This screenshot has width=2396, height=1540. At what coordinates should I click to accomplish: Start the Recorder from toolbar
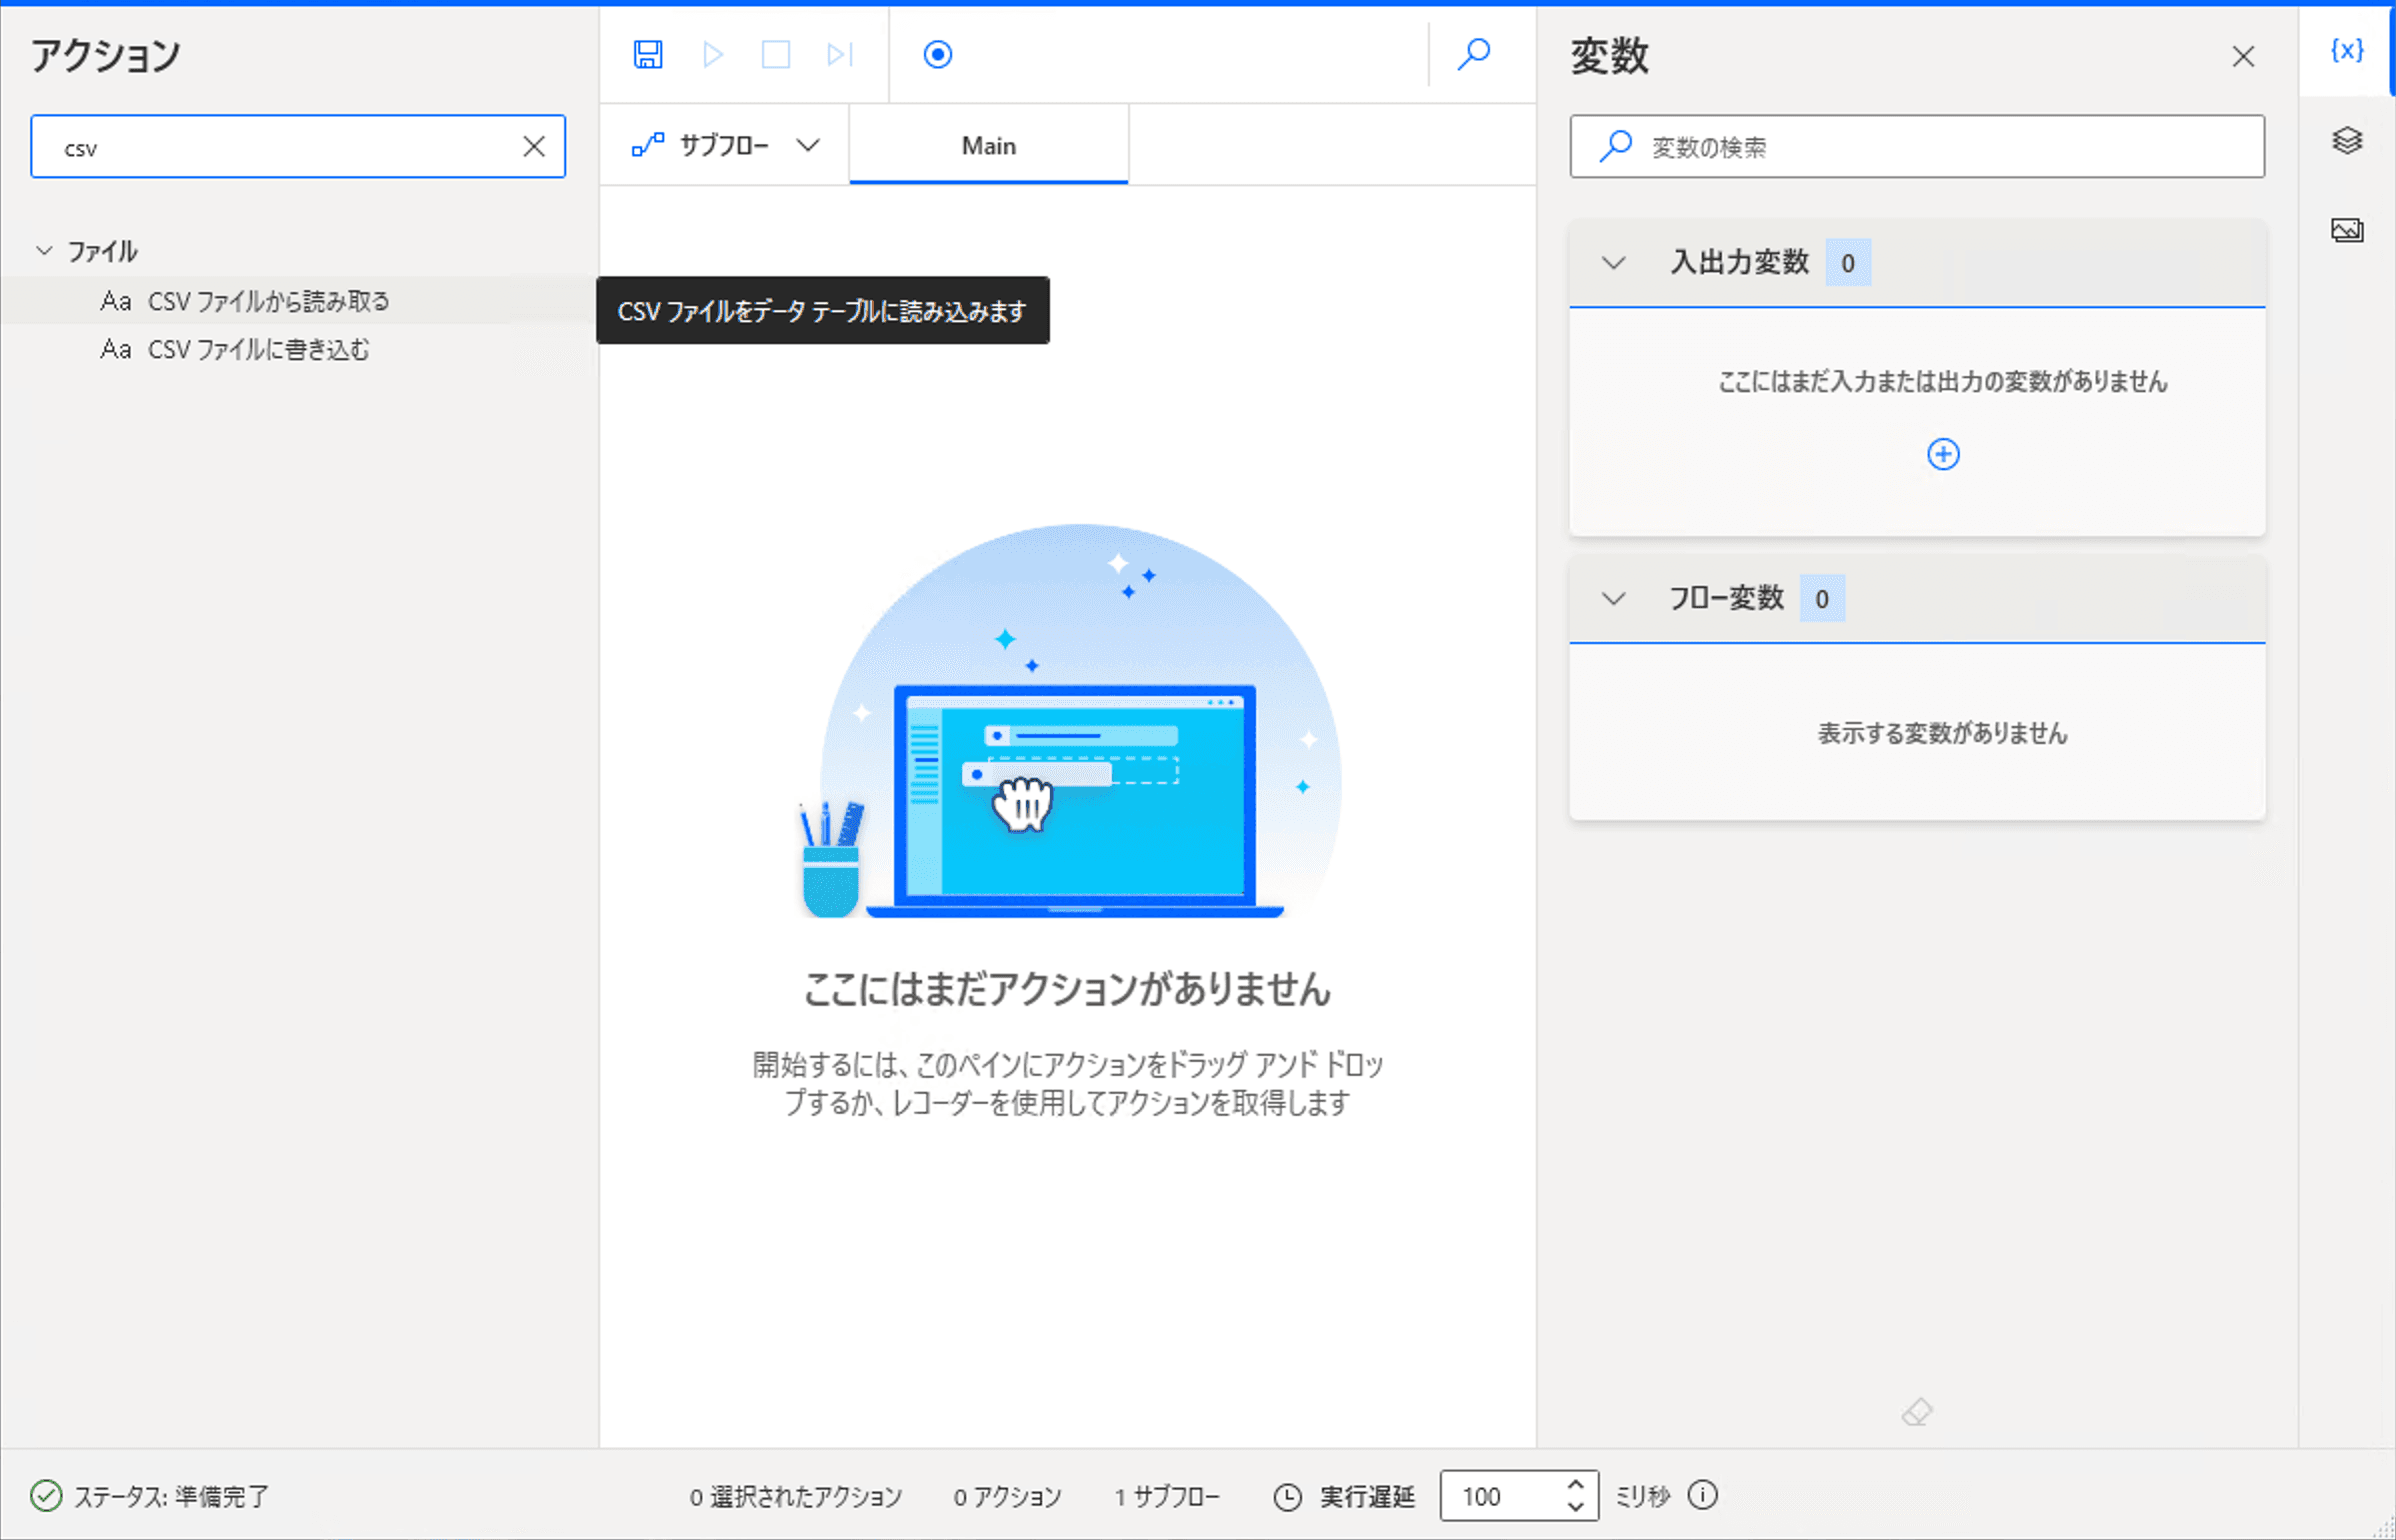click(937, 54)
